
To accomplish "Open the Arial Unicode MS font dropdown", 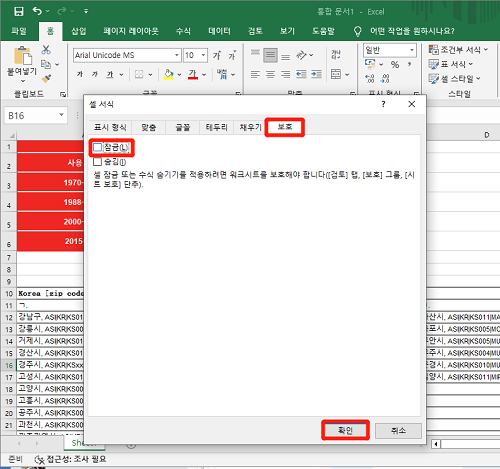I will click(x=177, y=55).
